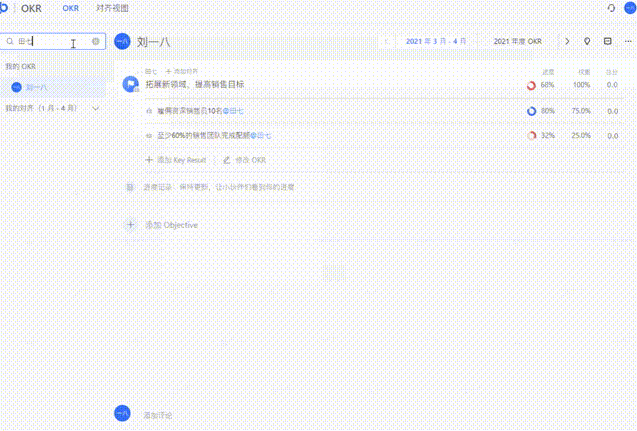Click the blue flag objective icon

(x=131, y=84)
